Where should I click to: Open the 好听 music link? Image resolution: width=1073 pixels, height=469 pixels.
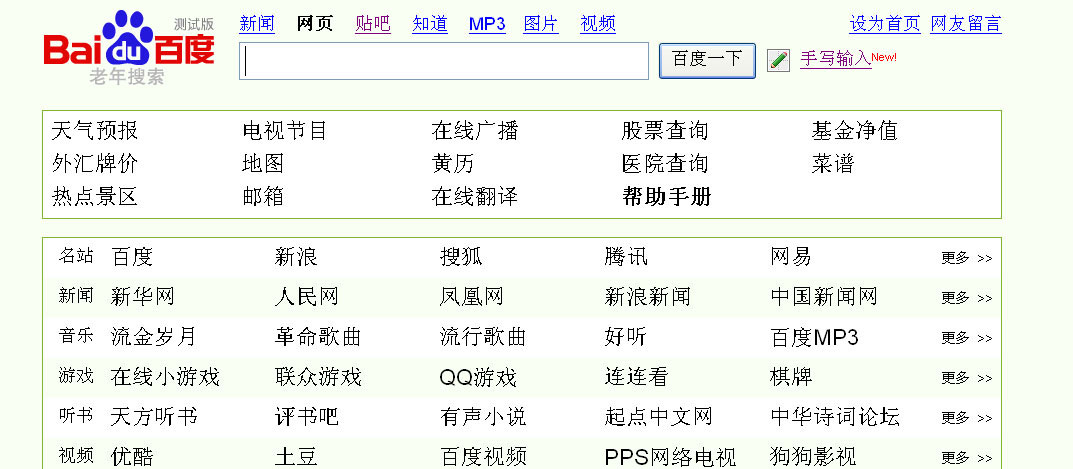tap(625, 337)
